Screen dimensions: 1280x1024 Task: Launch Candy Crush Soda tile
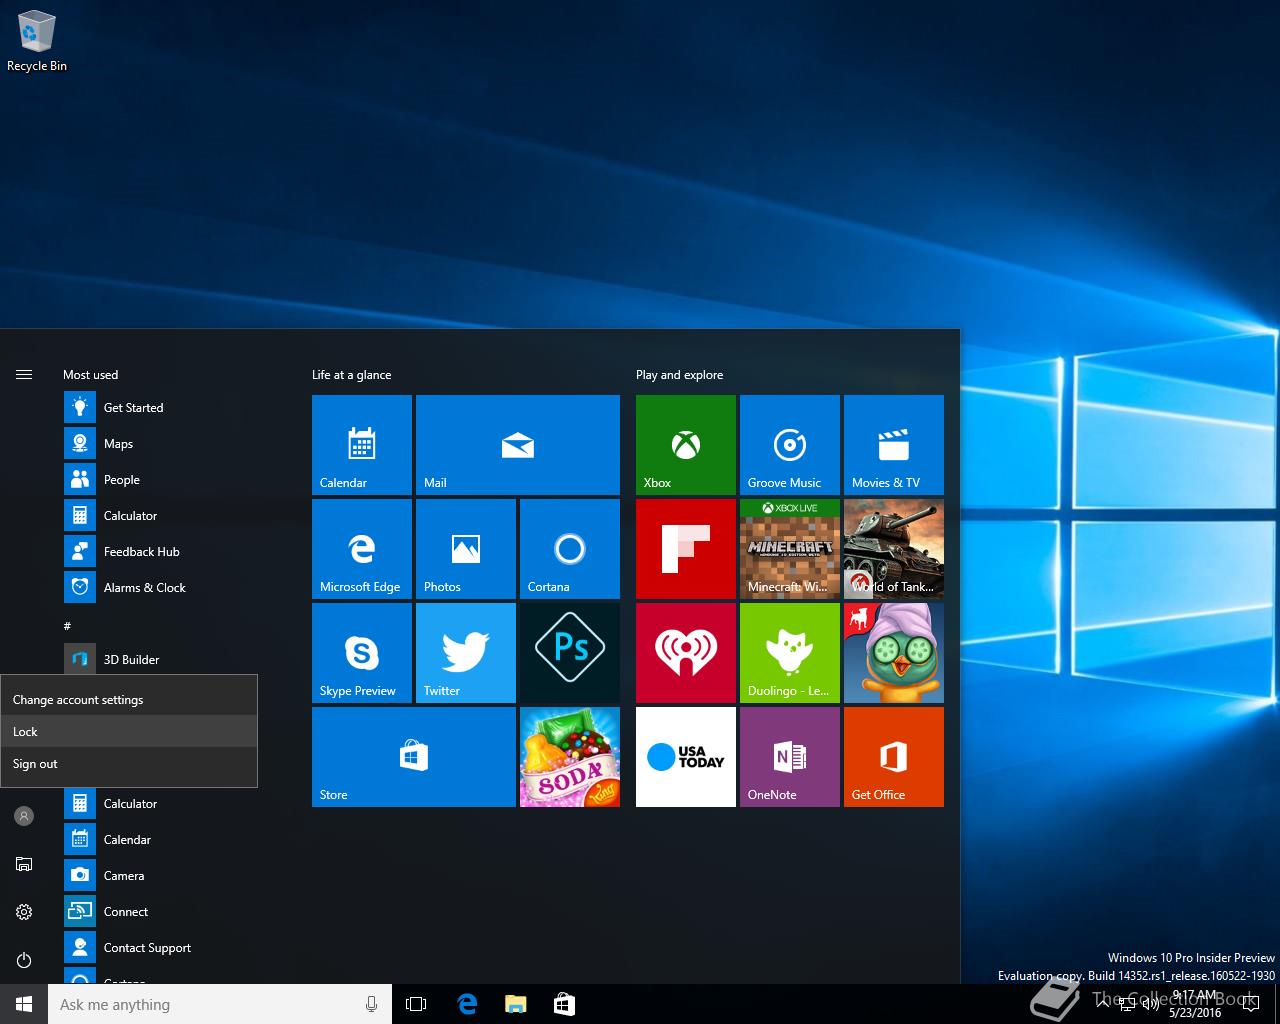click(x=570, y=757)
